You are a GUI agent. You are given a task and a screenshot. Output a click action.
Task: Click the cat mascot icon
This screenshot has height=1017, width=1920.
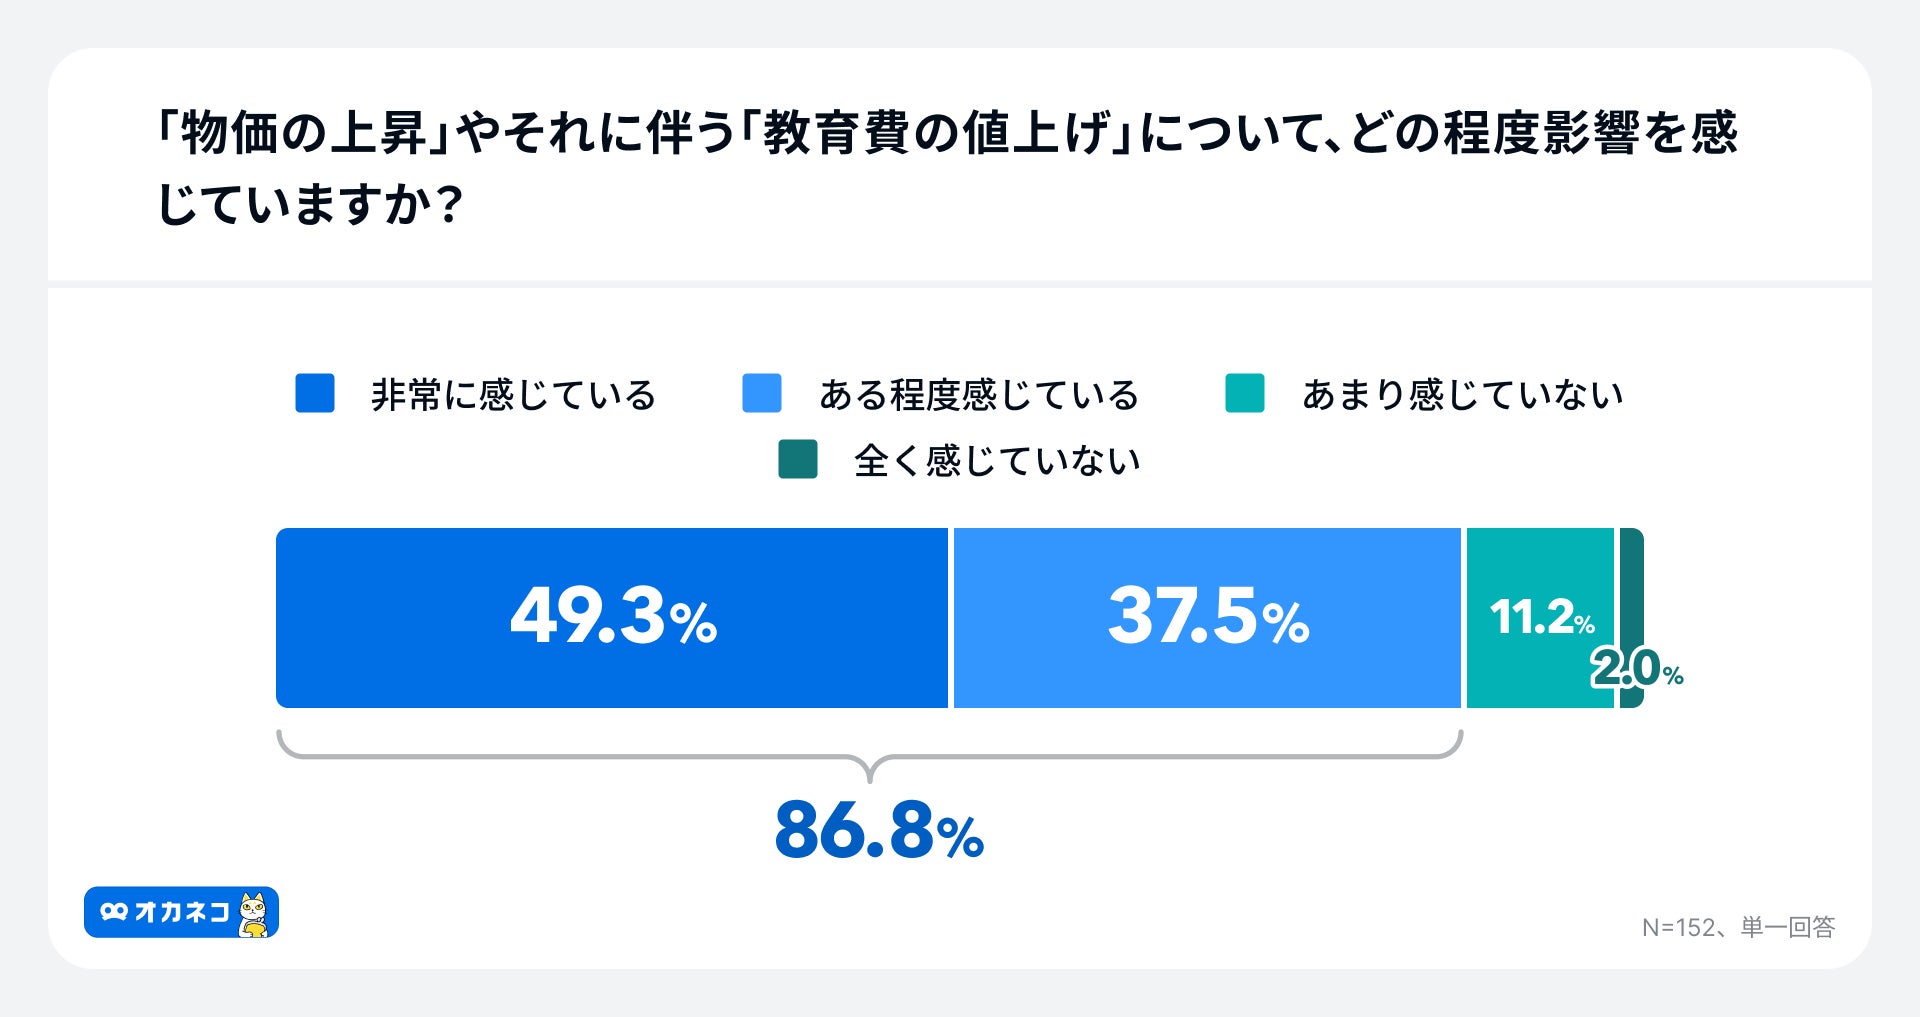pos(254,914)
